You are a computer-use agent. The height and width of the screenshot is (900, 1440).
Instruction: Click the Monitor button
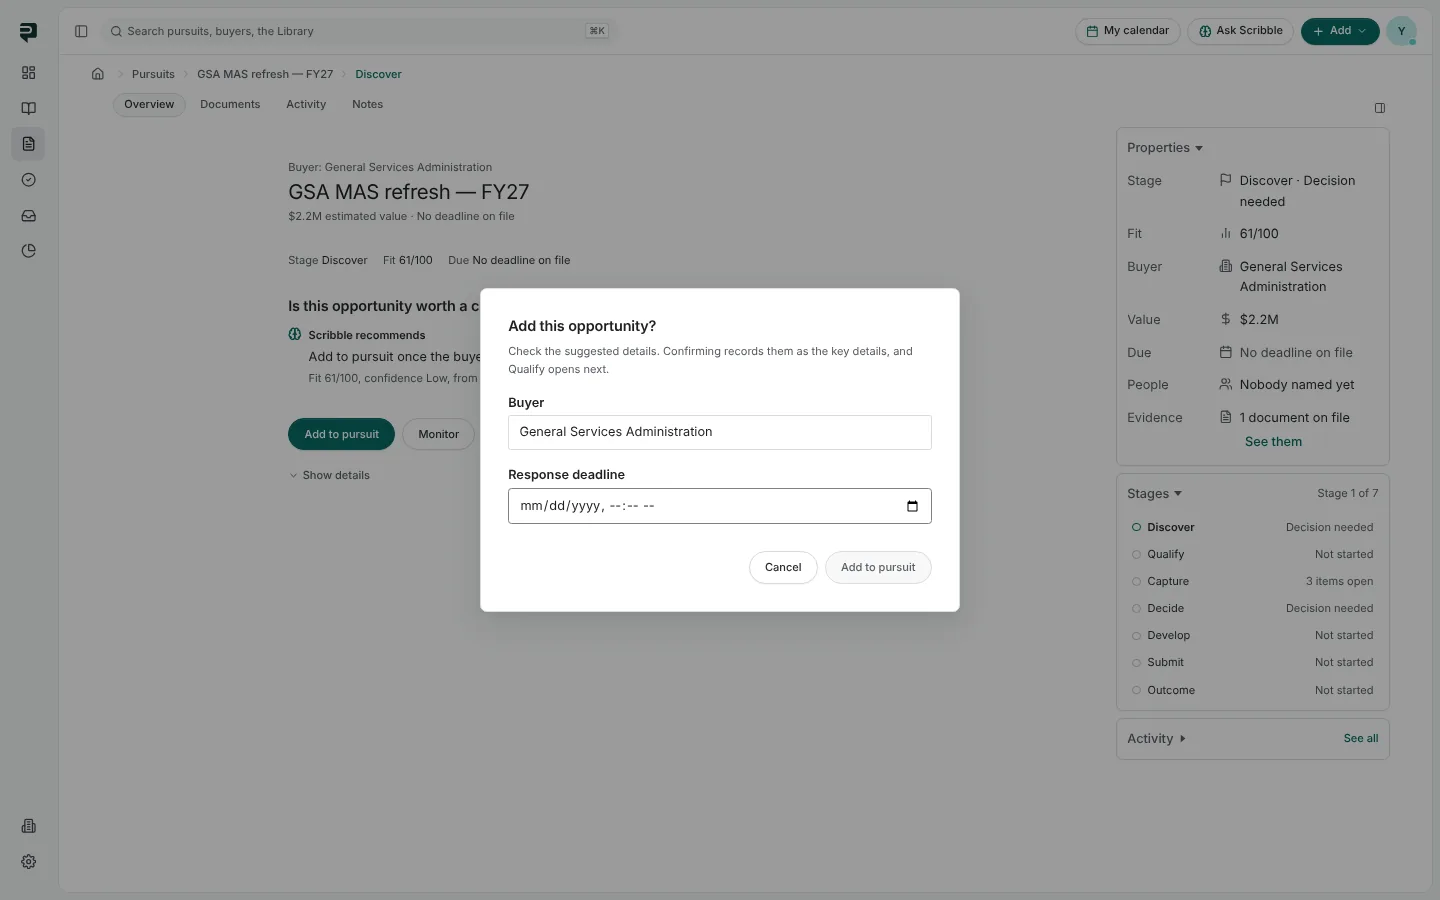pyautogui.click(x=438, y=434)
